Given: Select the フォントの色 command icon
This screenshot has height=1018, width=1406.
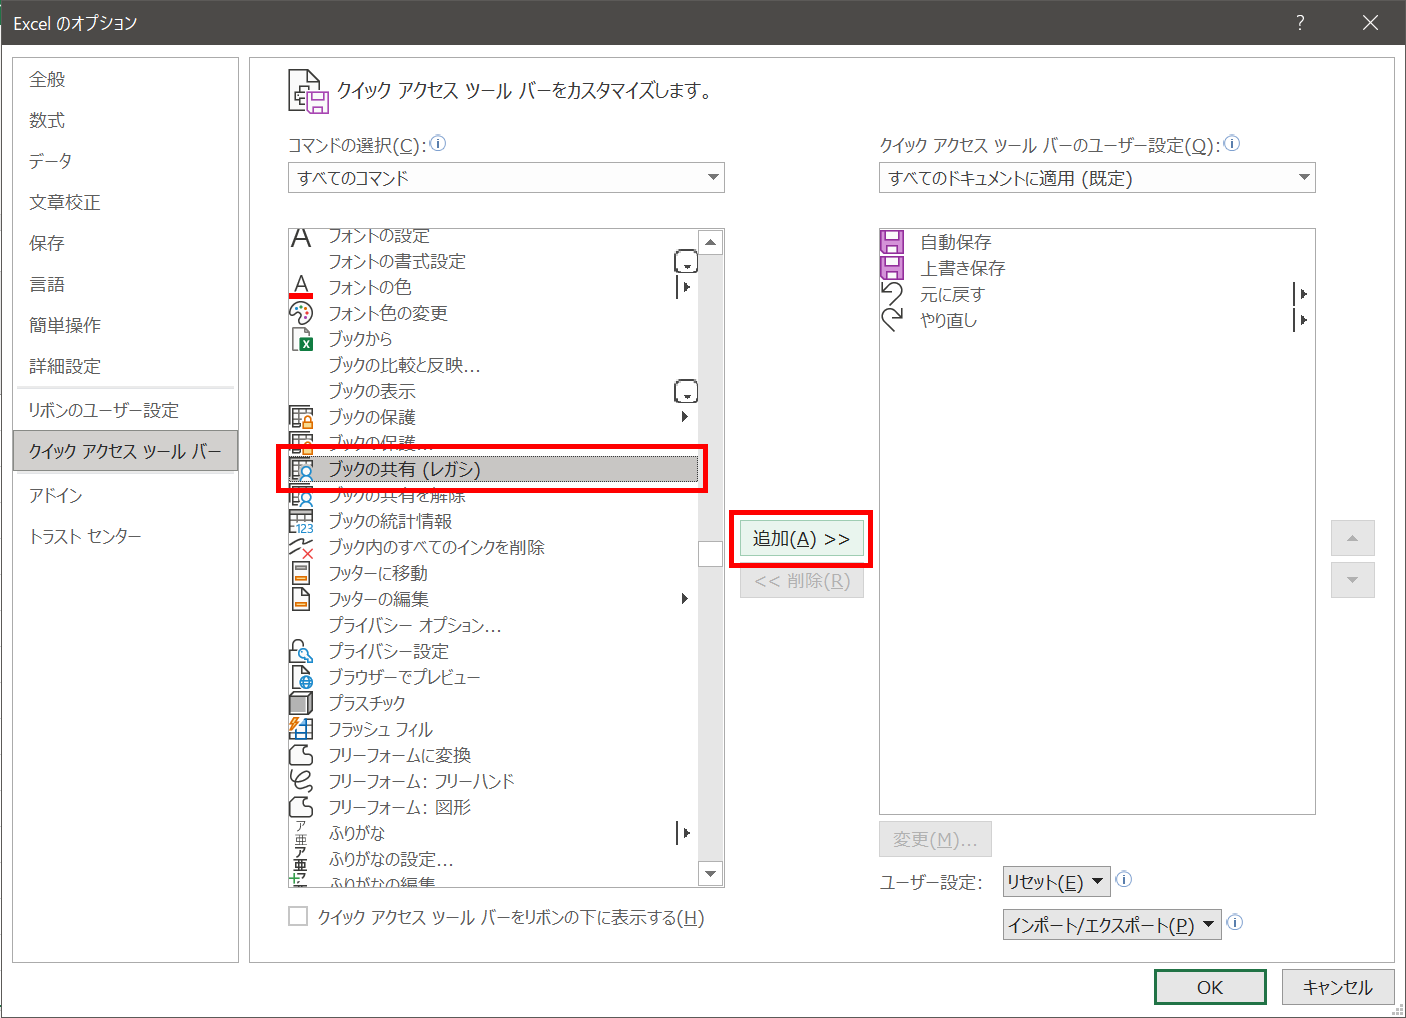Looking at the screenshot, I should tap(301, 287).
